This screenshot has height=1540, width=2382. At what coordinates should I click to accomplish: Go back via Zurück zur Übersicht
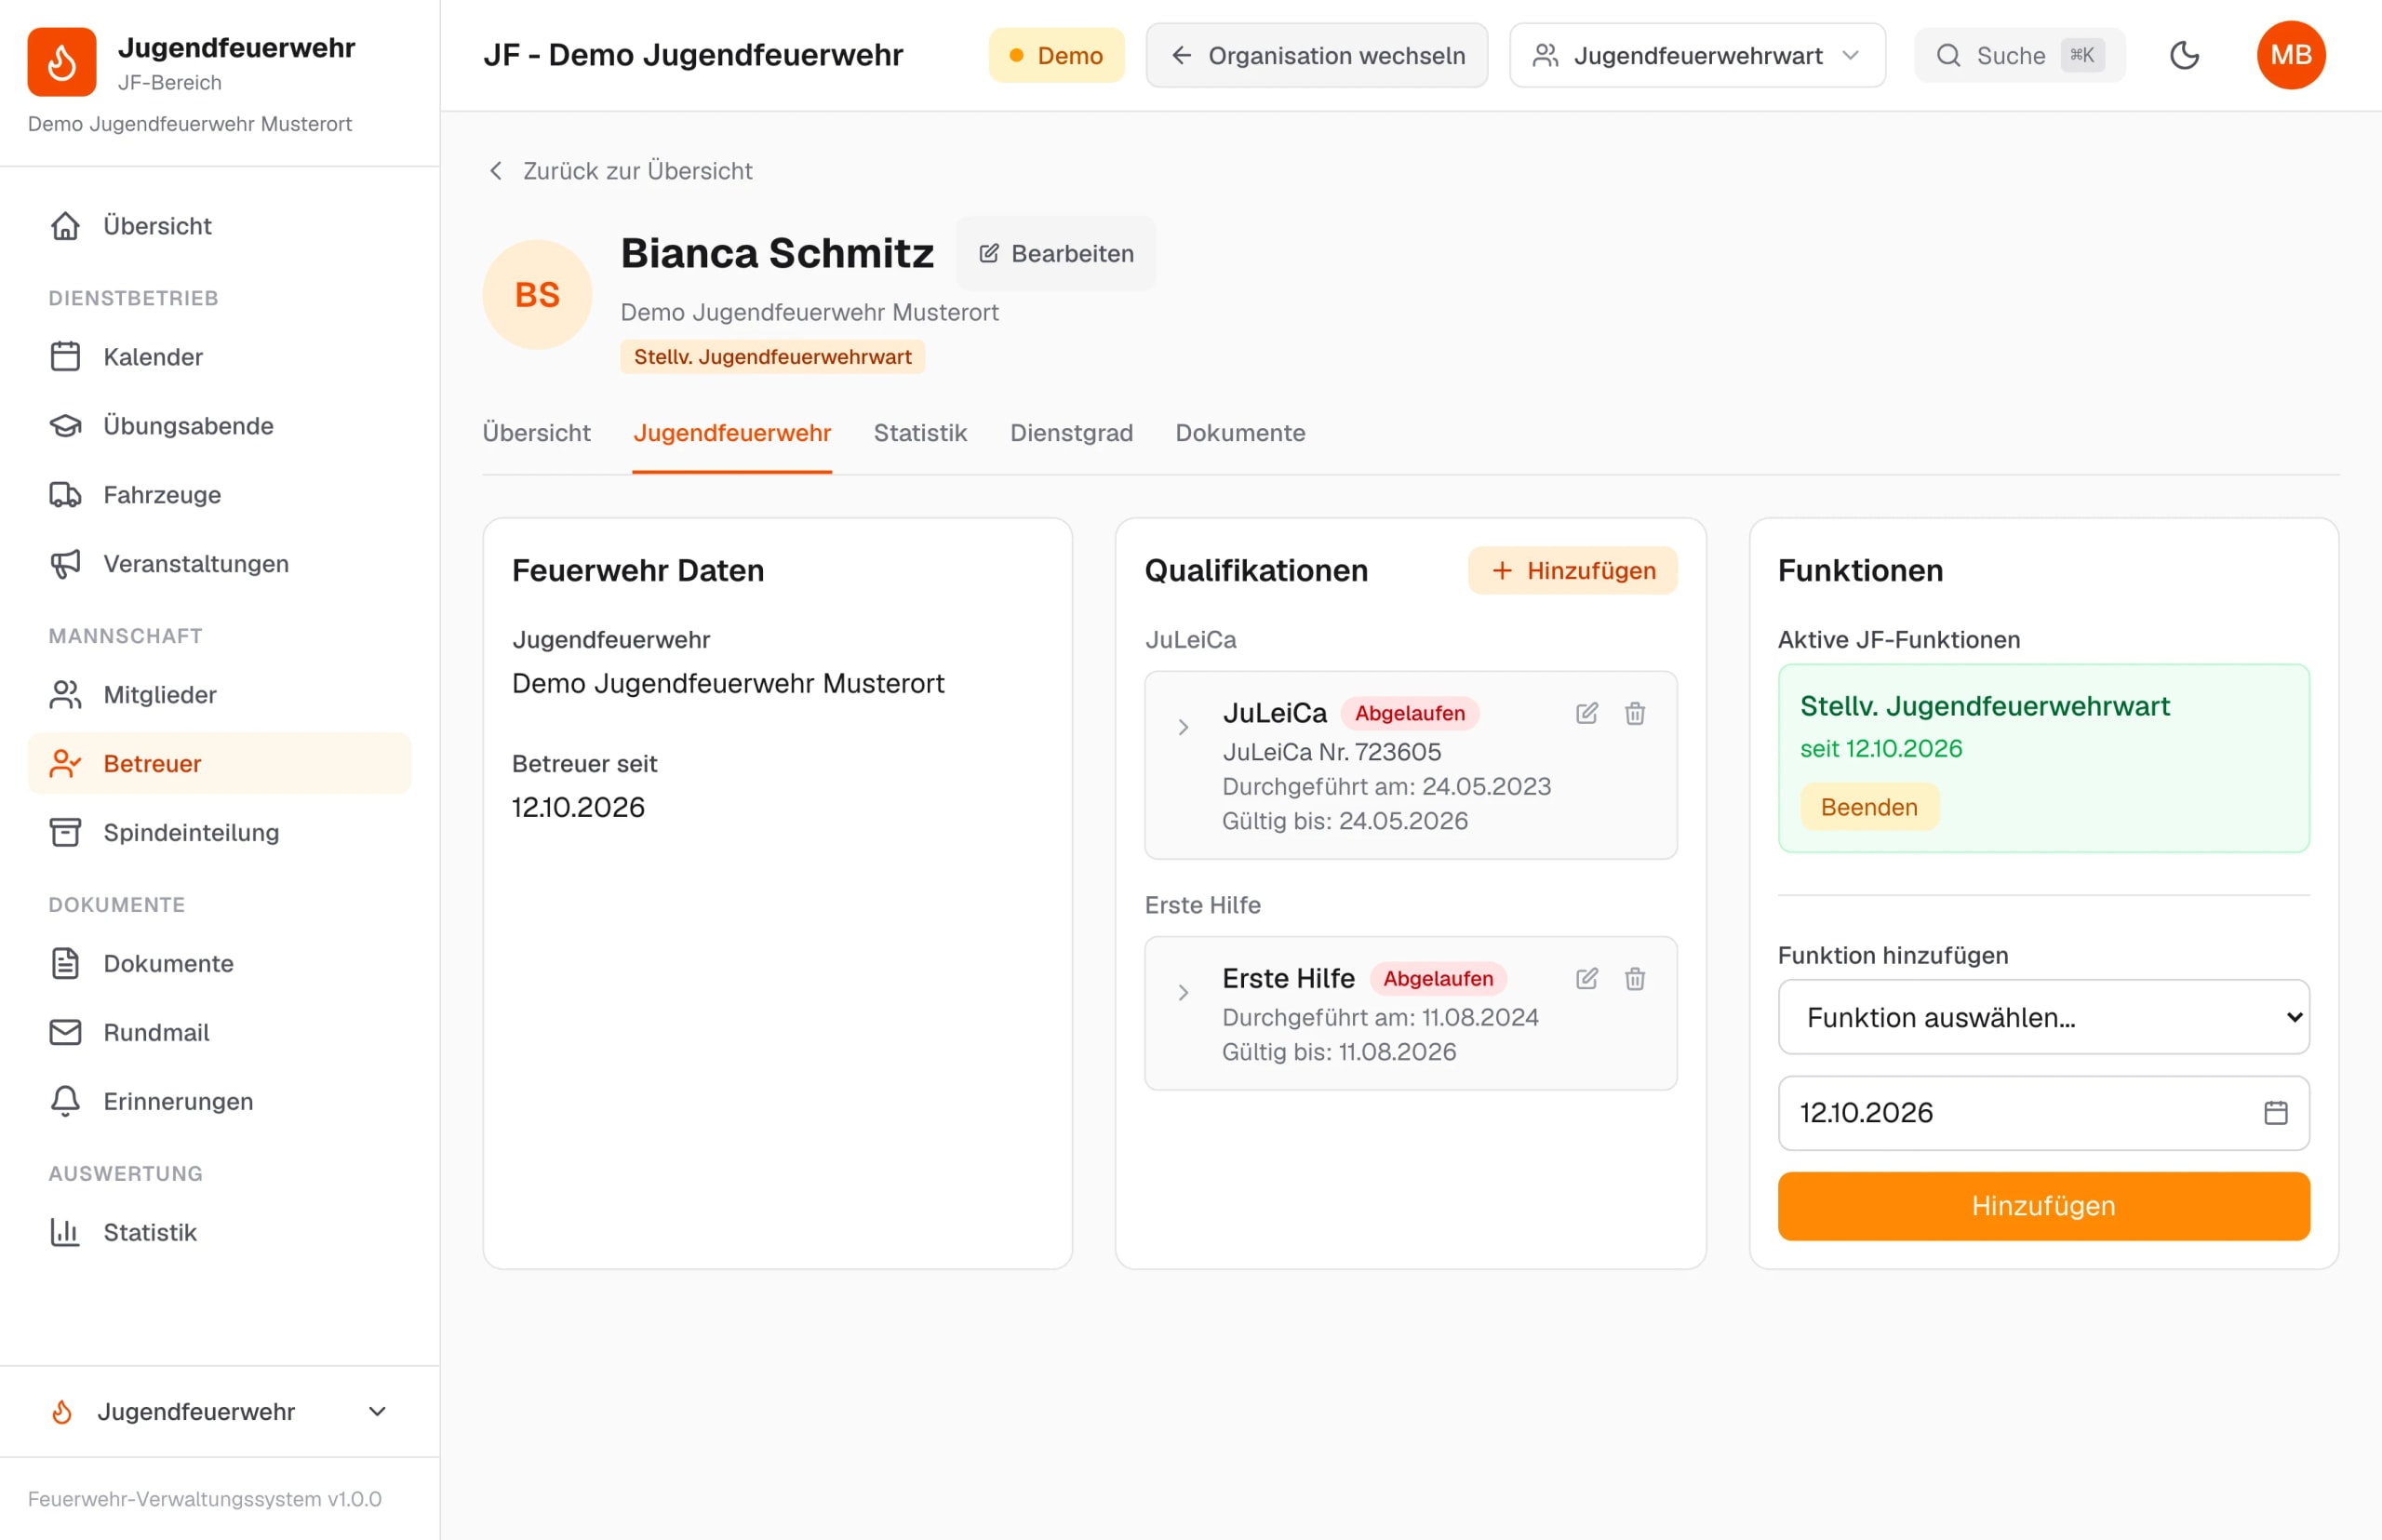click(x=620, y=171)
